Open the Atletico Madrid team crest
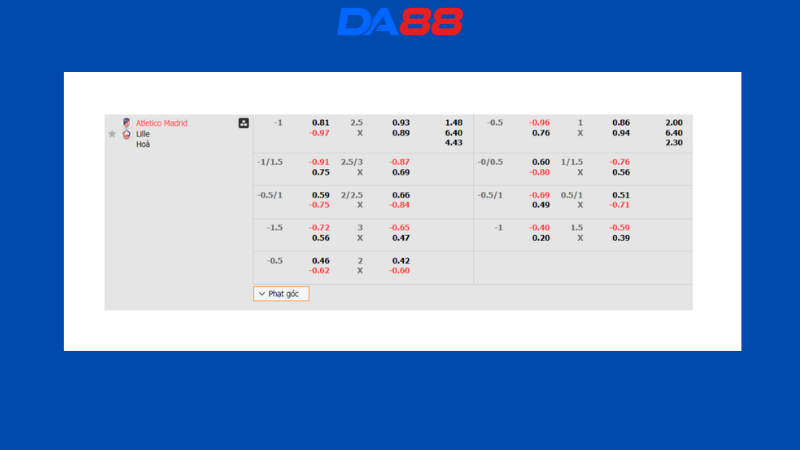Image resolution: width=800 pixels, height=450 pixels. [x=127, y=123]
